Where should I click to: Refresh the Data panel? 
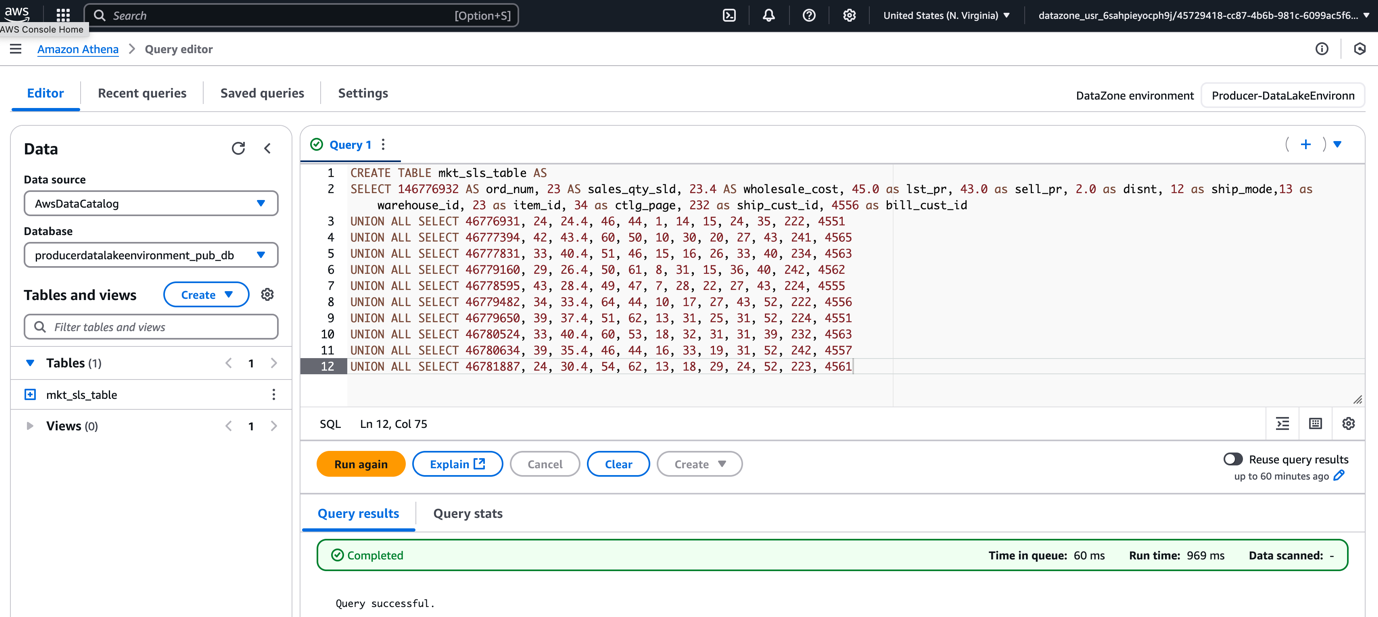click(238, 147)
